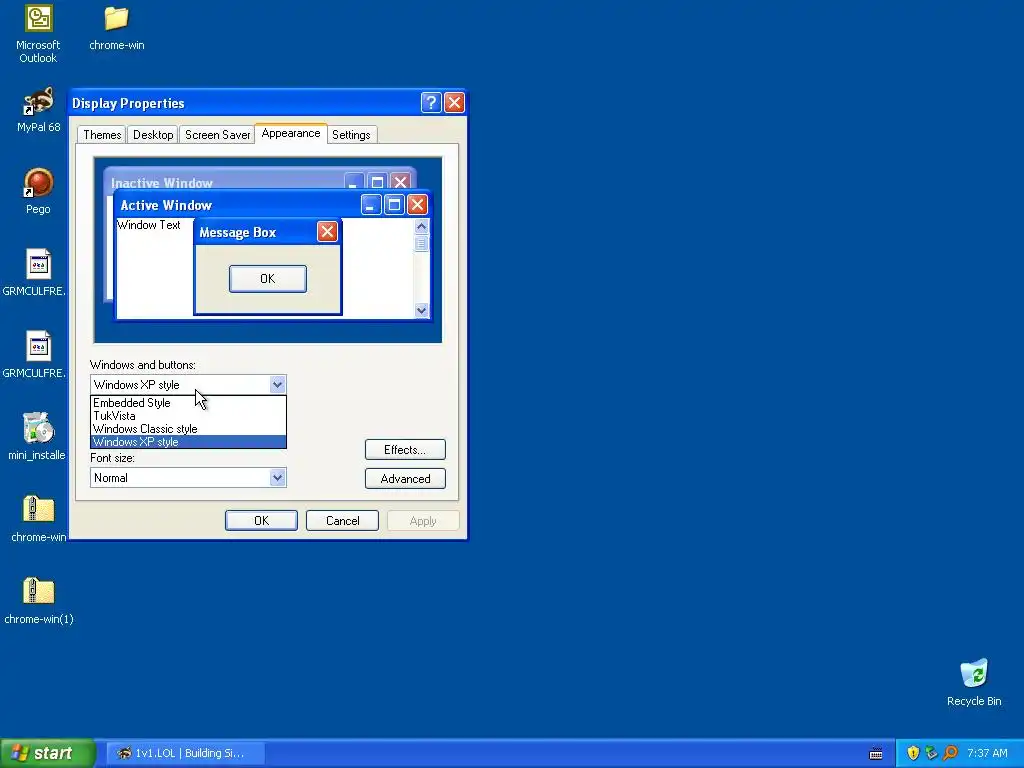Switch to the Themes tab
Image resolution: width=1024 pixels, height=768 pixels.
tap(102, 135)
